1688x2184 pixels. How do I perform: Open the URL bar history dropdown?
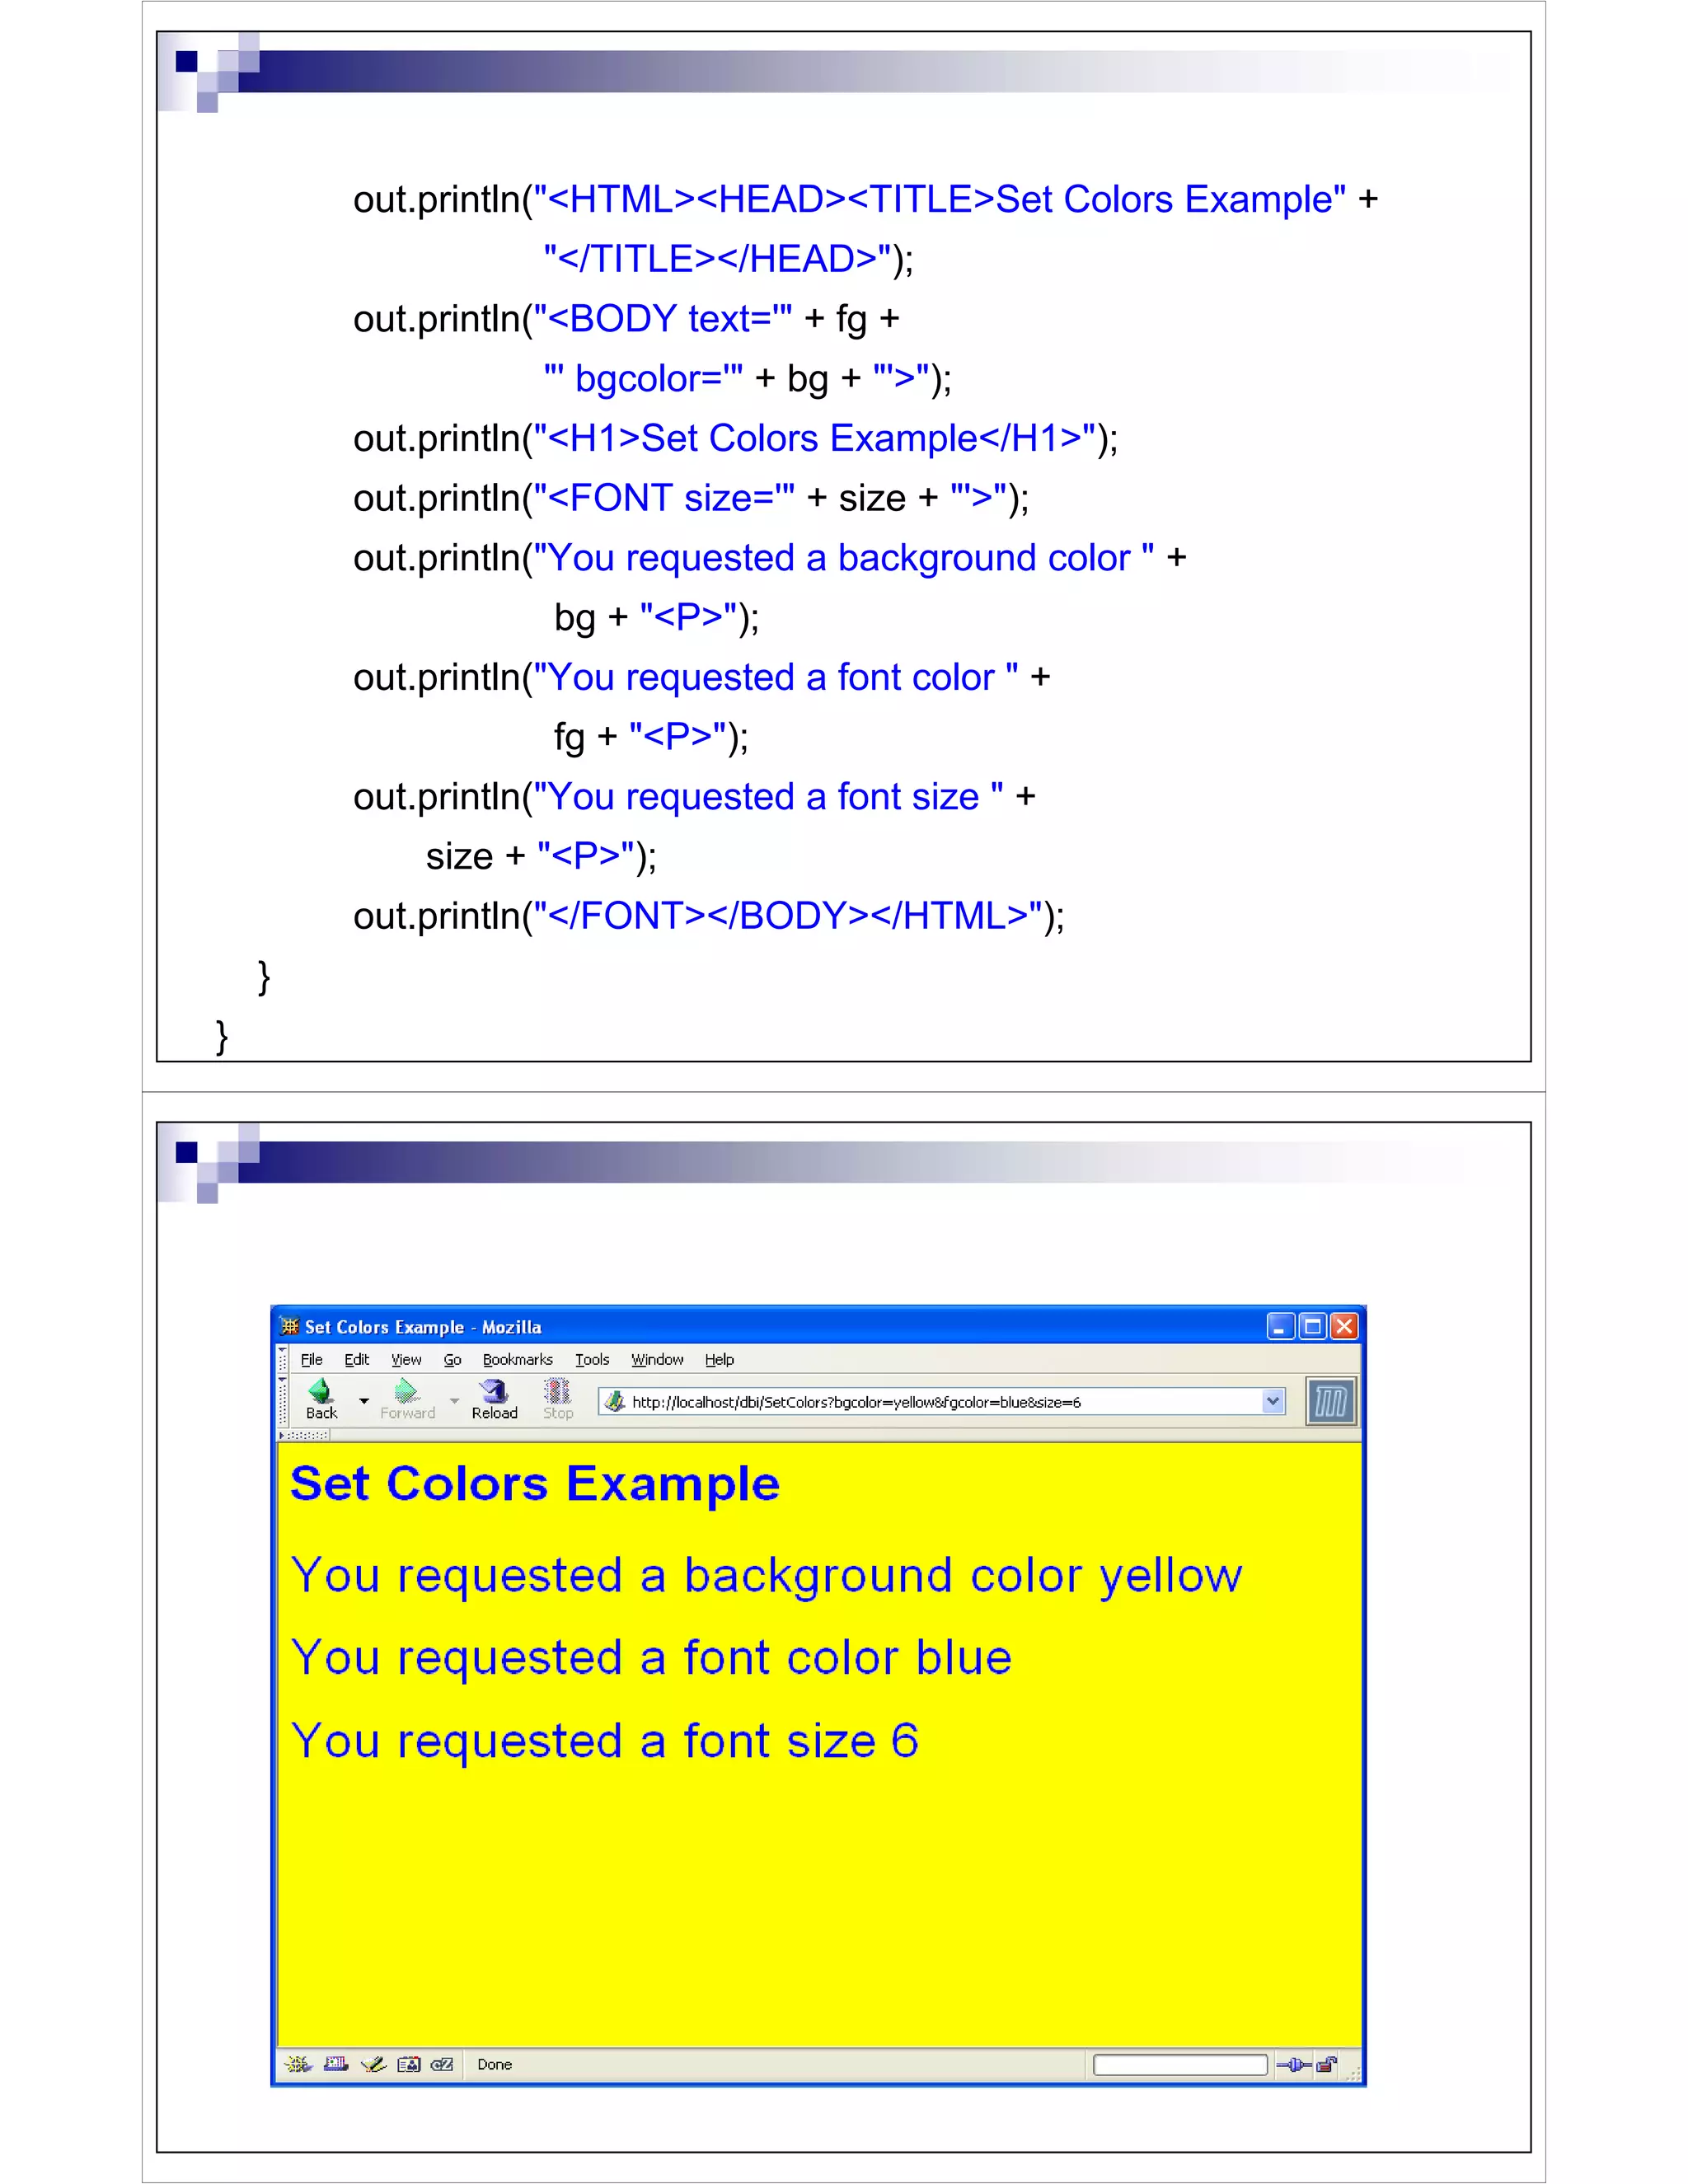point(1272,1401)
